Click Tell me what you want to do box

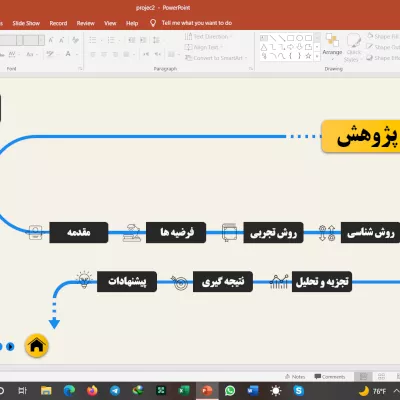pos(197,23)
